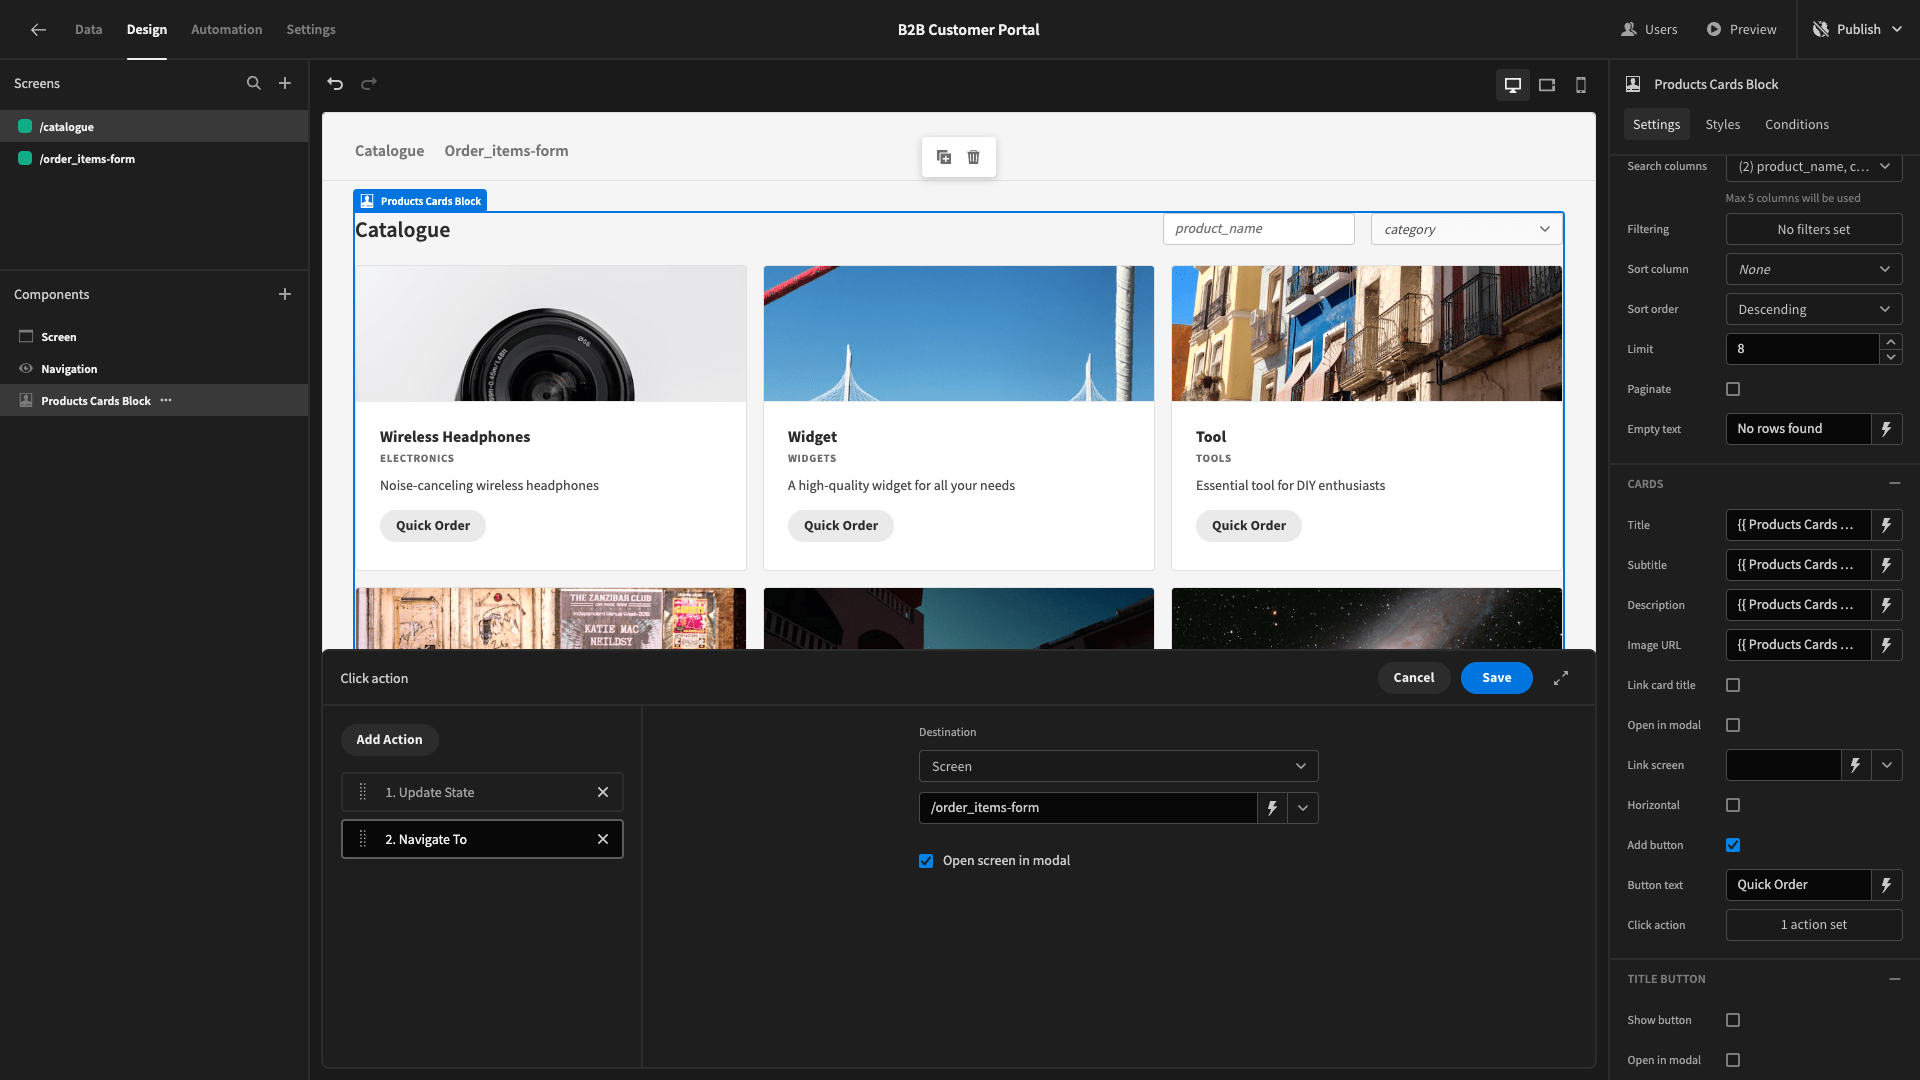Open the Sort order dropdown
This screenshot has width=1920, height=1080.
tap(1814, 309)
